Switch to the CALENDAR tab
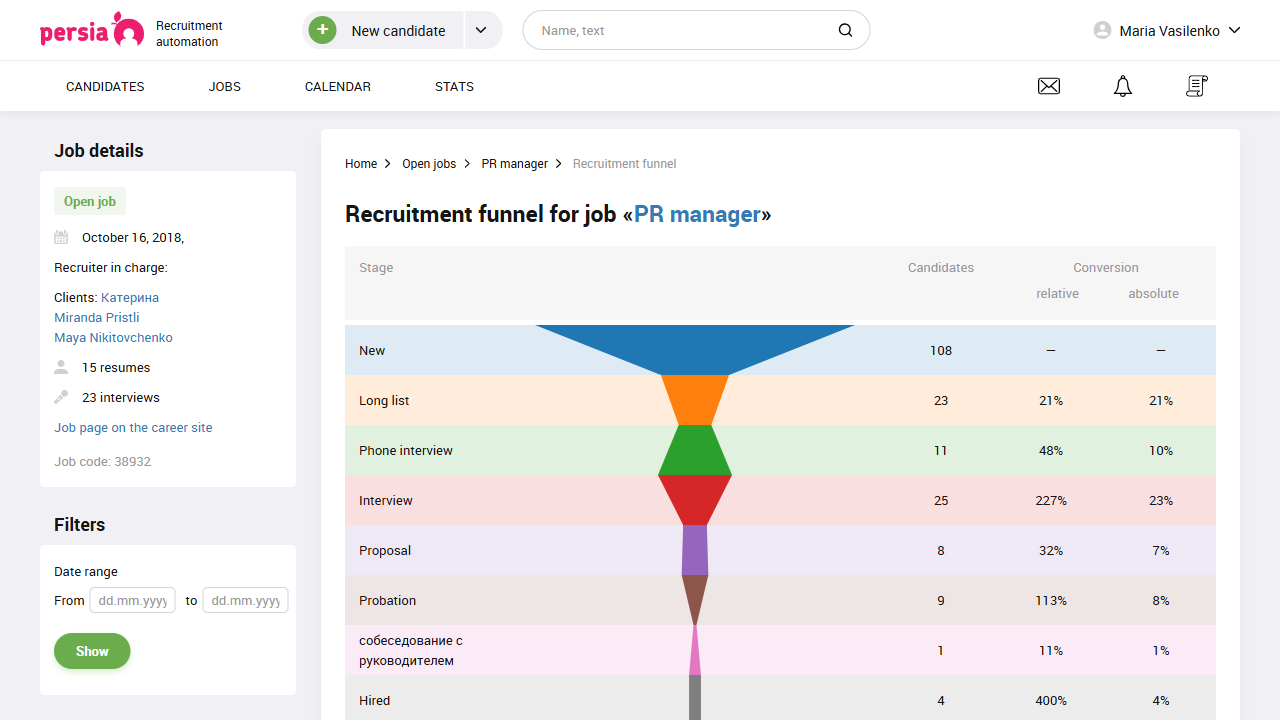The height and width of the screenshot is (720, 1280). click(x=337, y=86)
